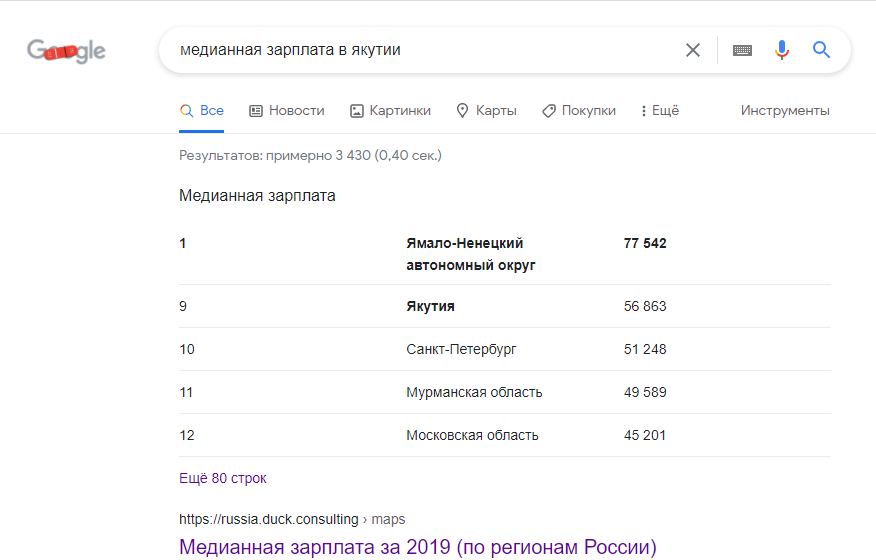
Task: Expand the Ещё menu
Action: pos(660,111)
